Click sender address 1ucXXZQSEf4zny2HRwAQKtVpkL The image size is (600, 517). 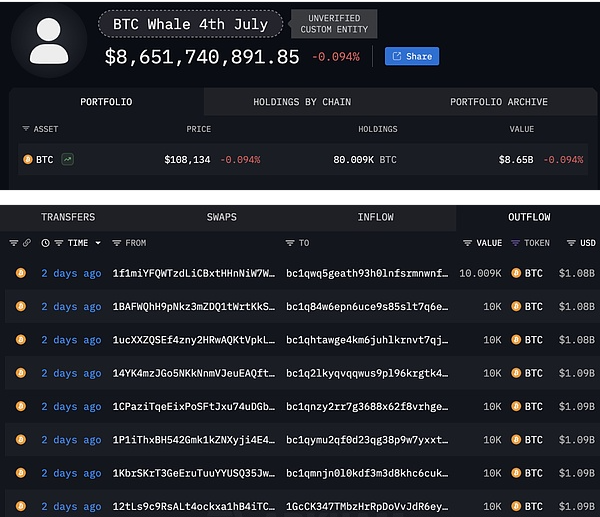[194, 340]
